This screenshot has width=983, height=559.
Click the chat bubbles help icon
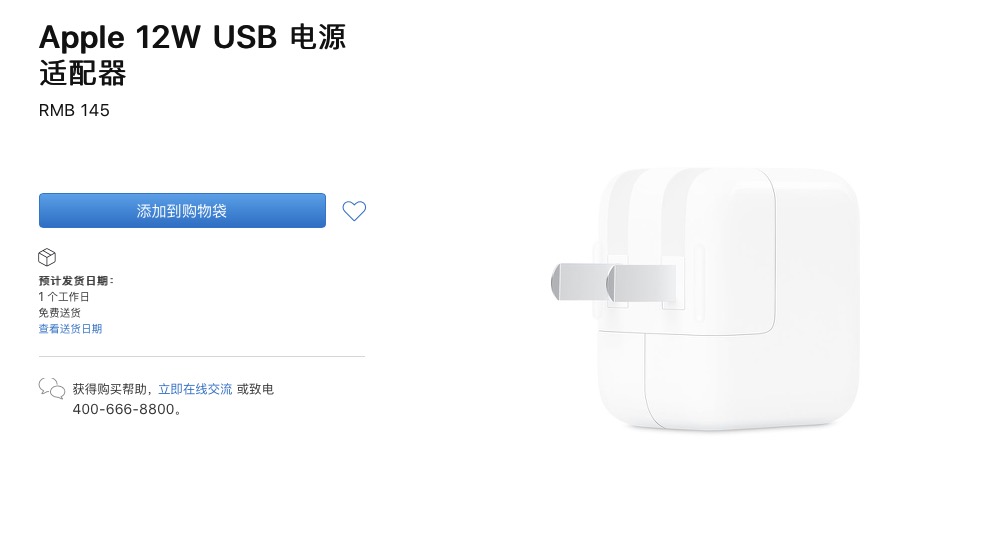pyautogui.click(x=51, y=389)
